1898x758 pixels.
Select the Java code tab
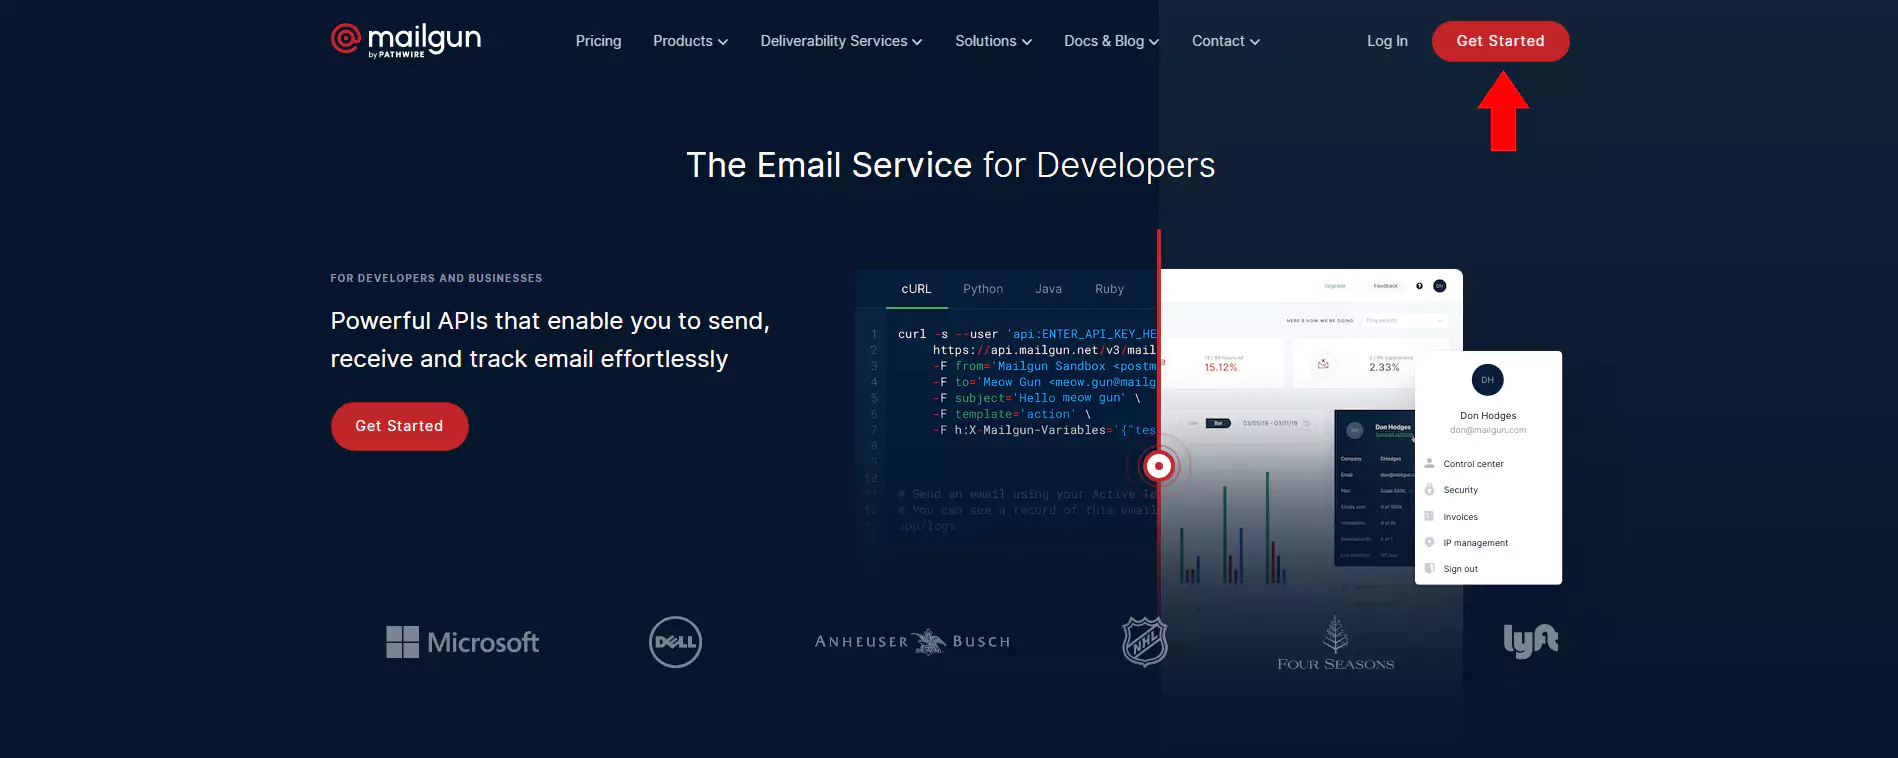point(1048,289)
